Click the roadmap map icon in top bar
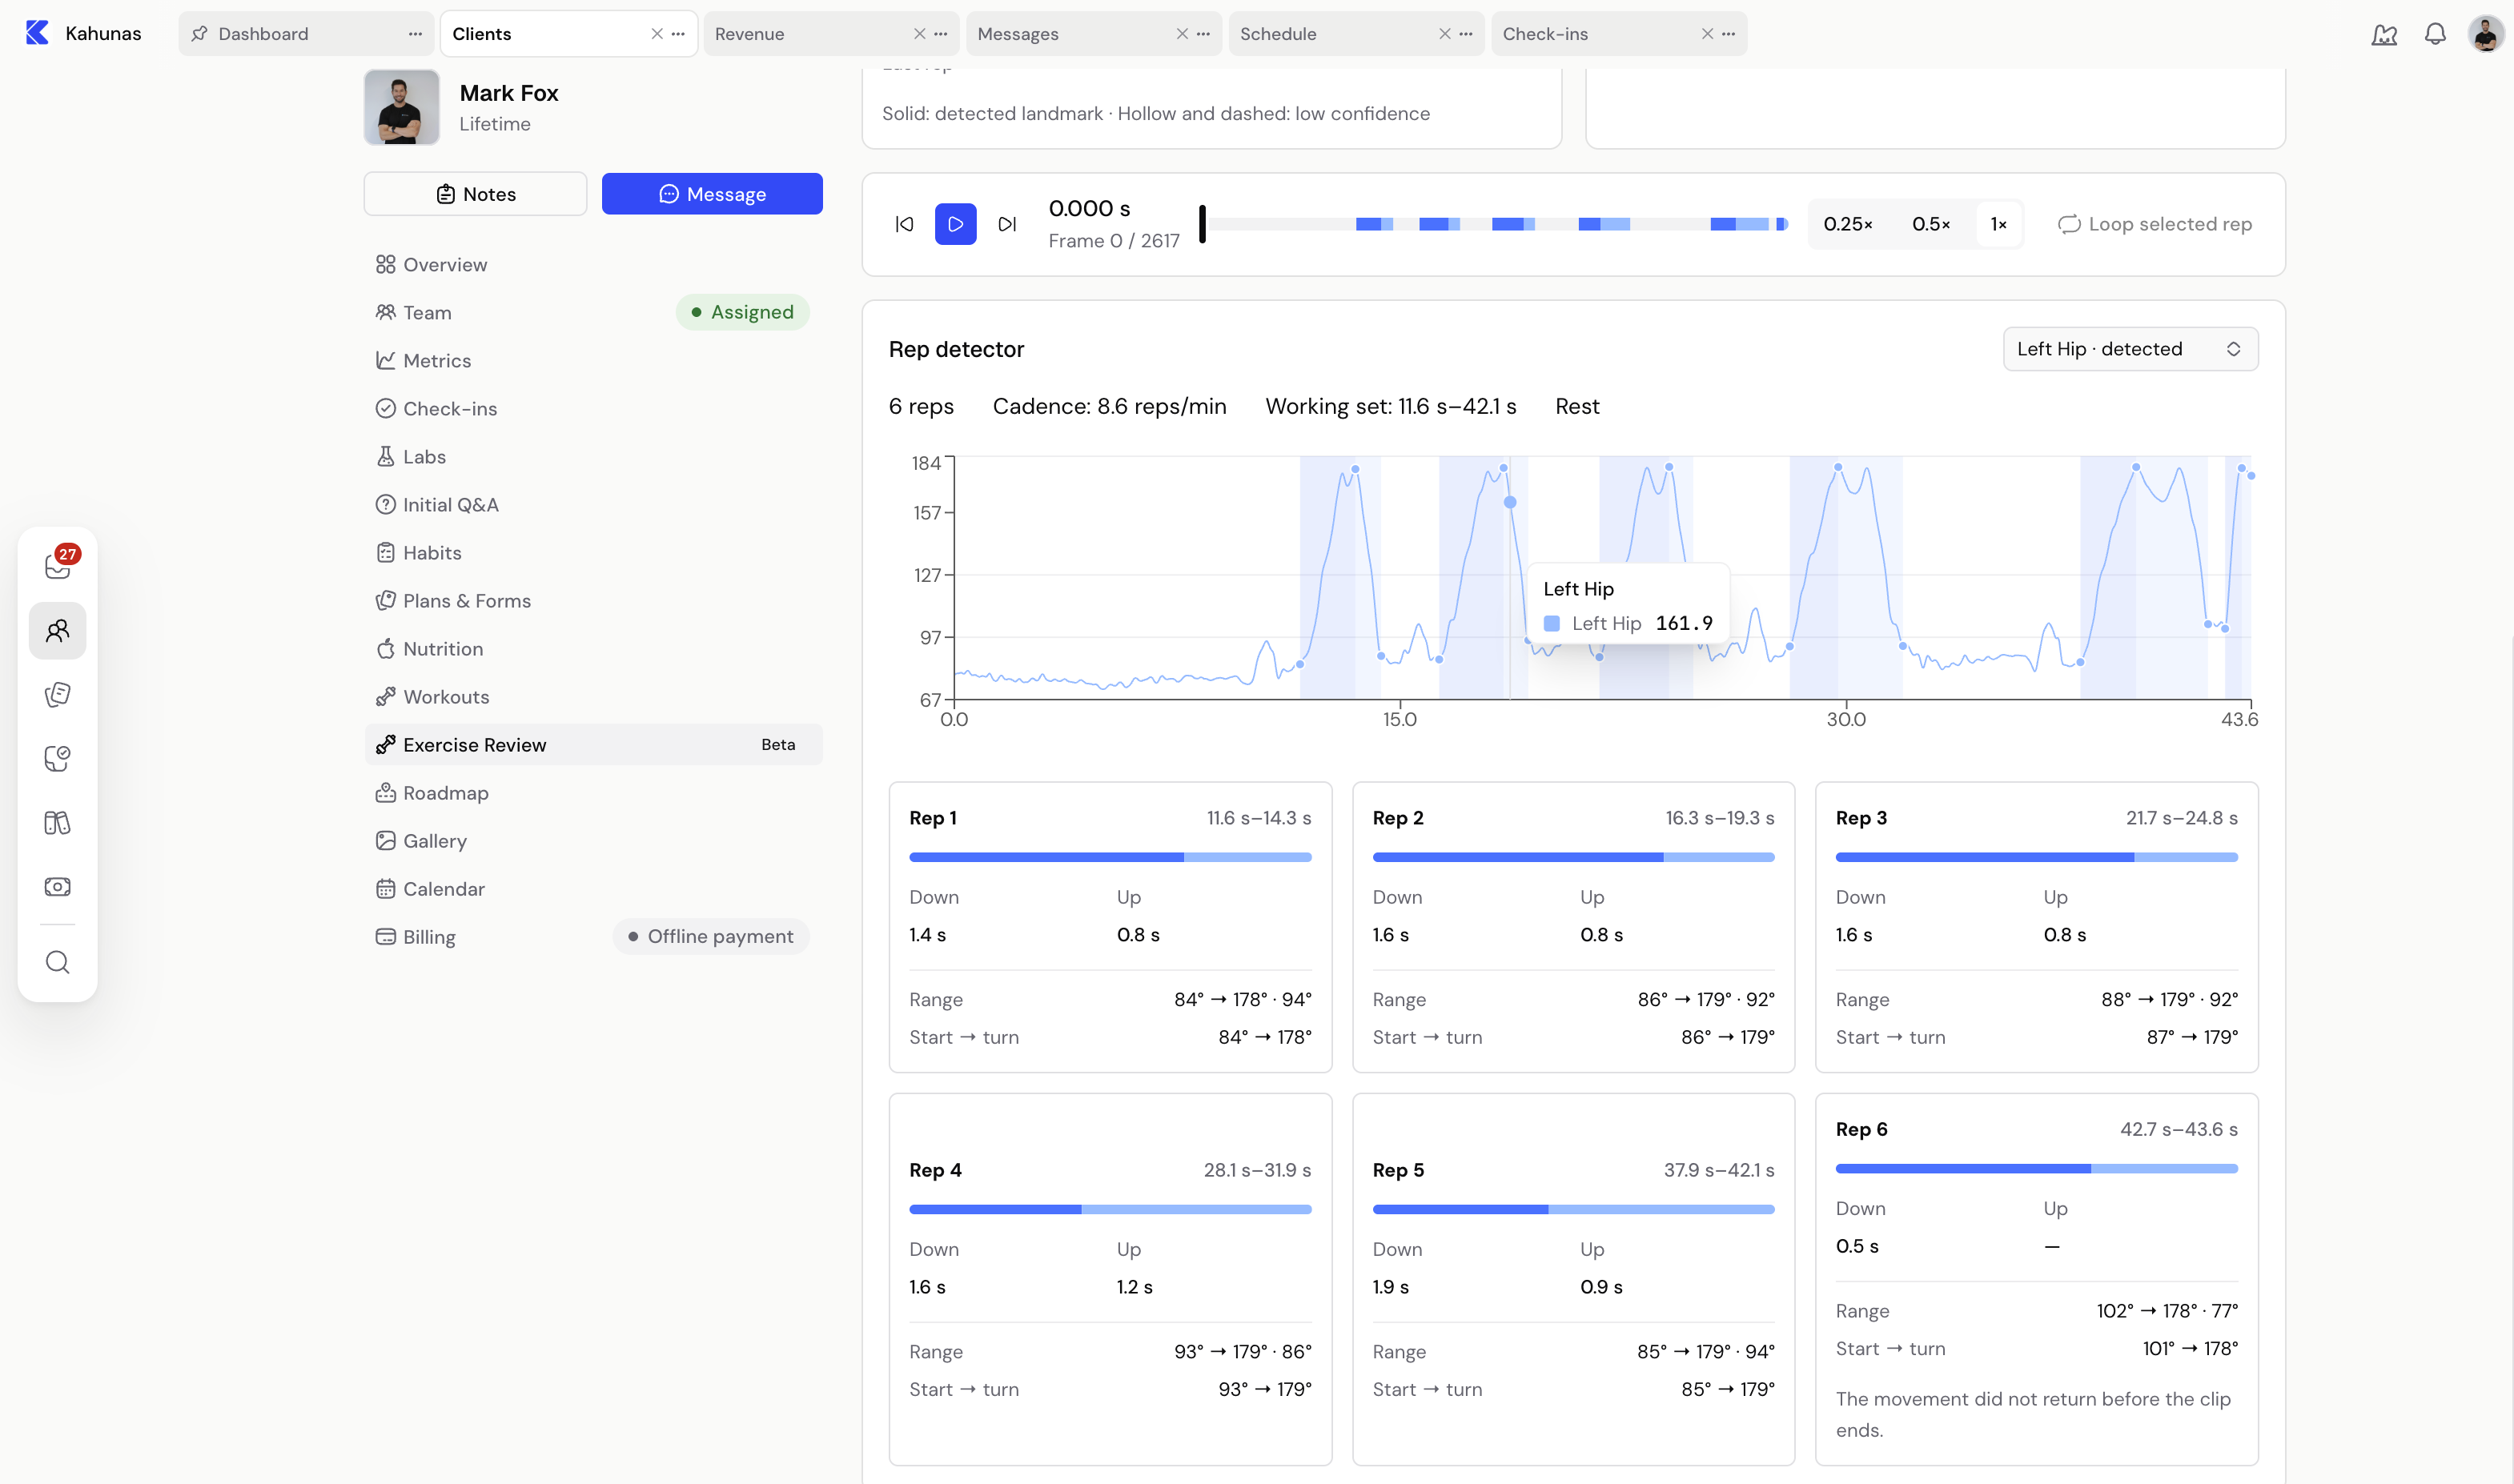Viewport: 2514px width, 1484px height. pos(2384,34)
